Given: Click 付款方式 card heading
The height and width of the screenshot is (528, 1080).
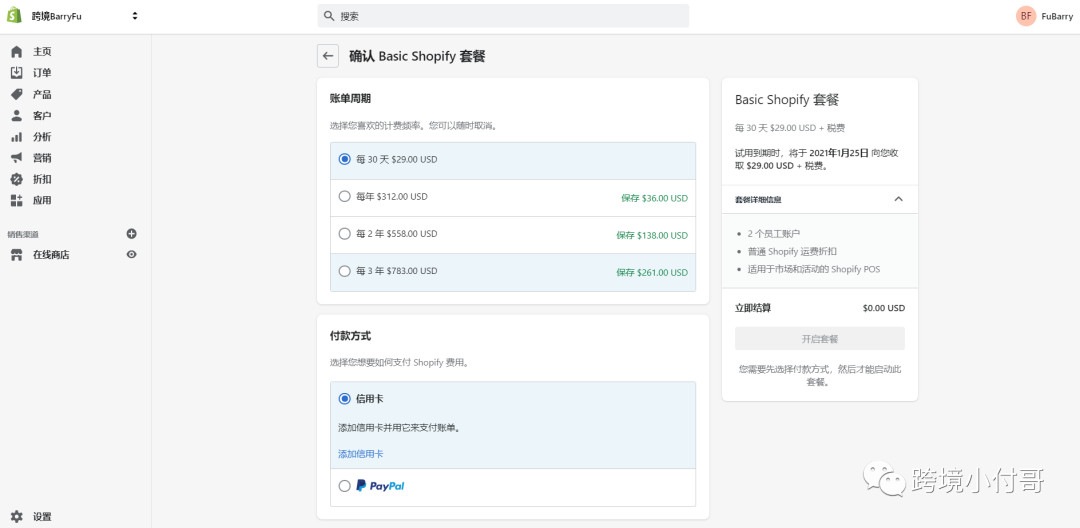Looking at the screenshot, I should coord(351,336).
